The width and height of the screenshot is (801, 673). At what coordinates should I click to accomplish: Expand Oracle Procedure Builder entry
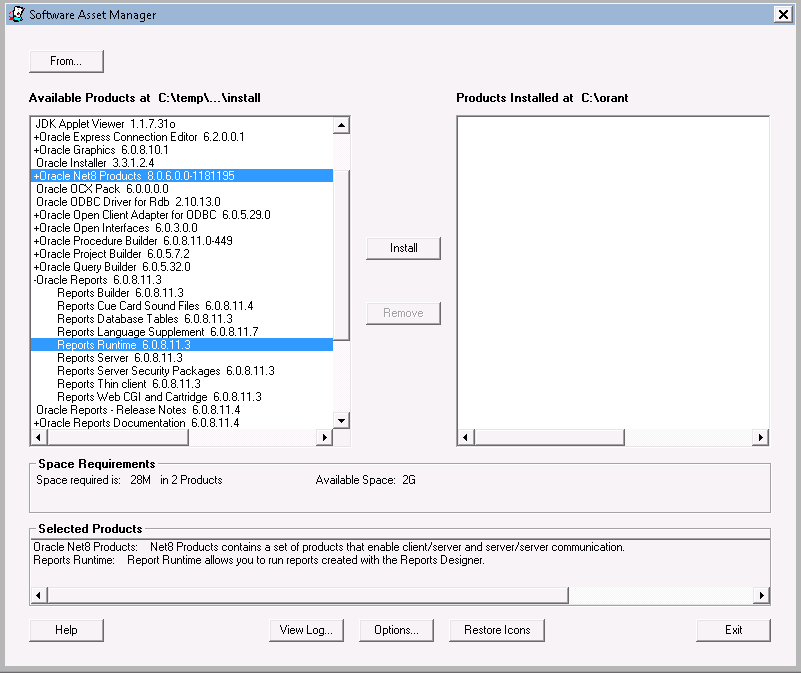click(36, 241)
